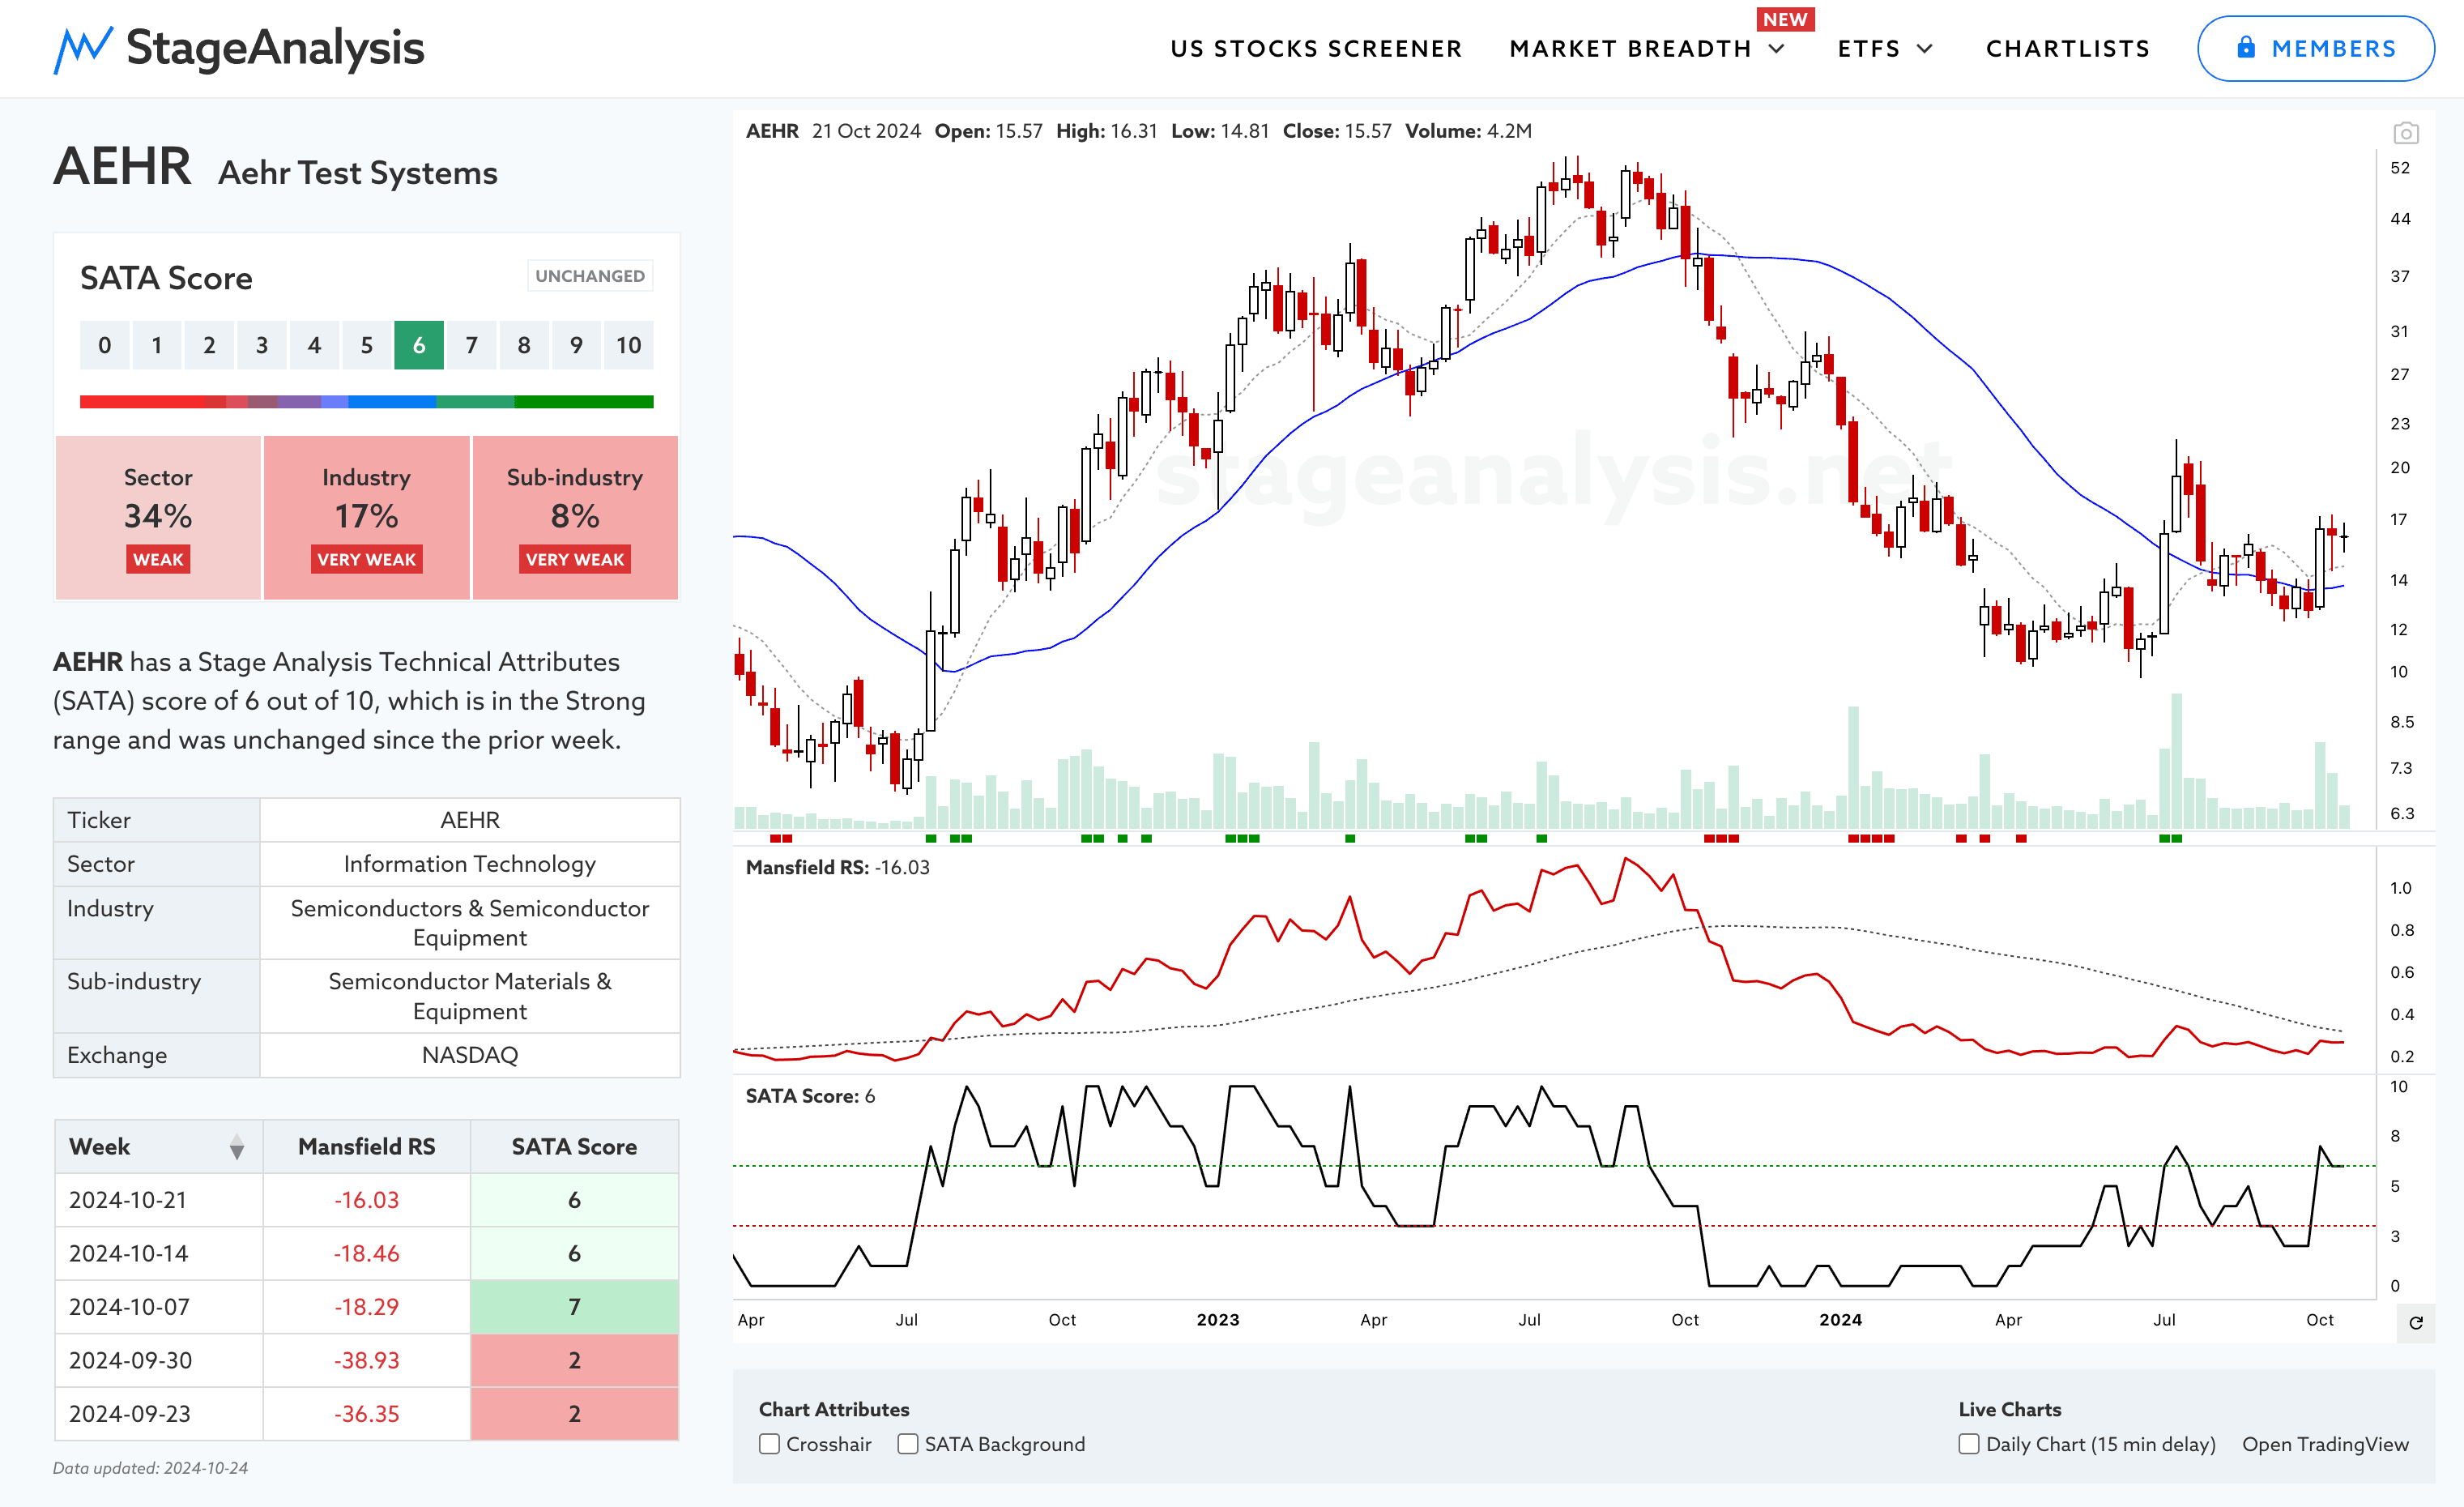Click Semiconductor Materials & Equipment sub-industry value
The image size is (2464, 1507).
coord(469,996)
